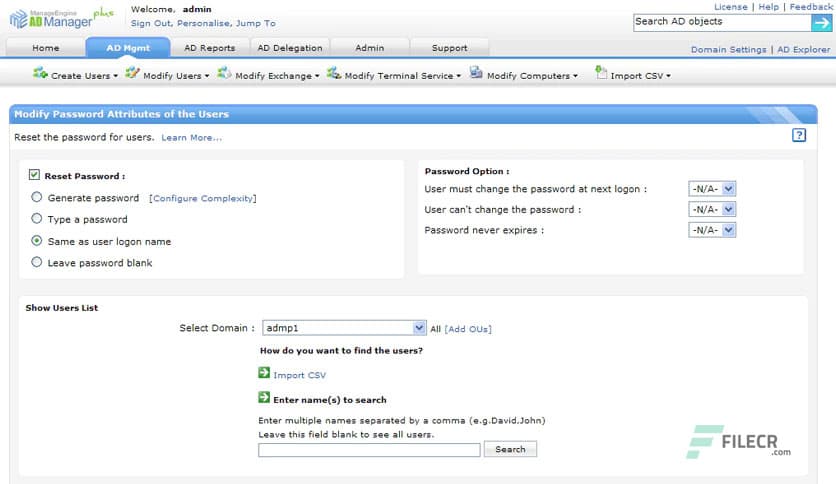836x484 pixels.
Task: Select Same as user logon name
Action: tap(36, 241)
